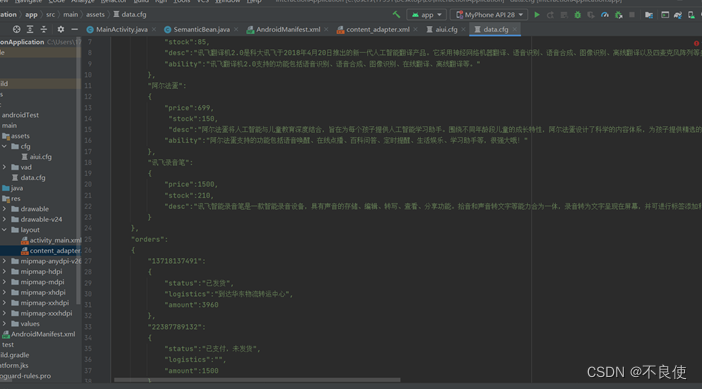Expand the mipmap-xhdpi folder arrow
This screenshot has width=703, height=390.
coord(4,292)
